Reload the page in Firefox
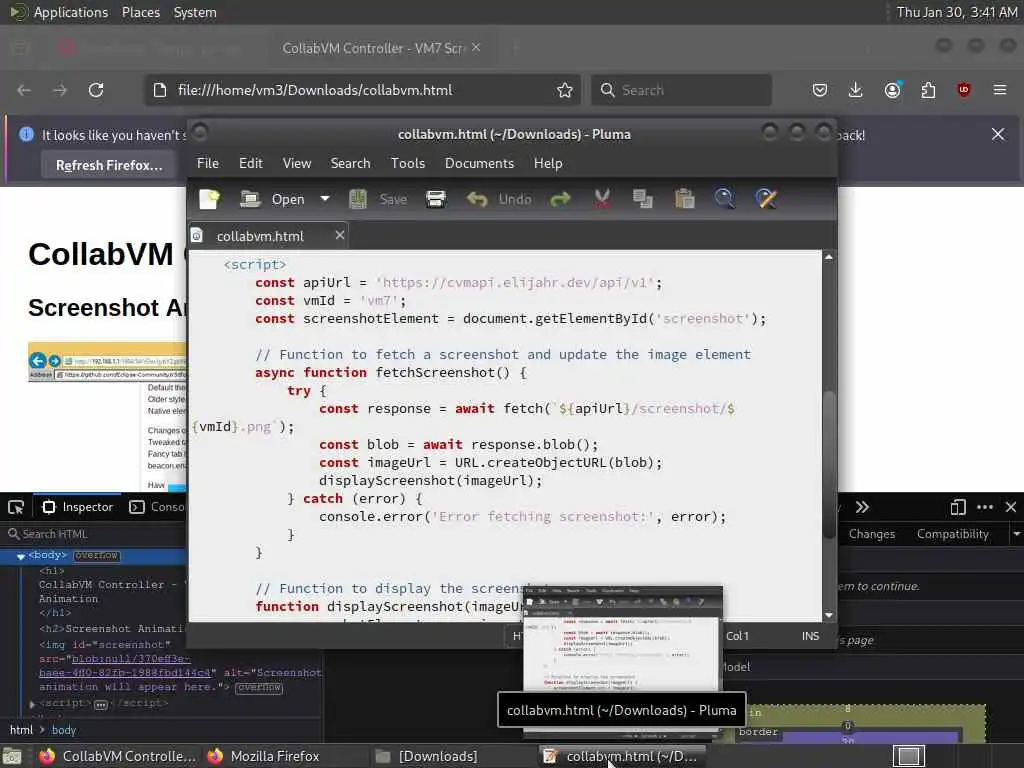Screen dimensions: 1024x768 click(96, 90)
